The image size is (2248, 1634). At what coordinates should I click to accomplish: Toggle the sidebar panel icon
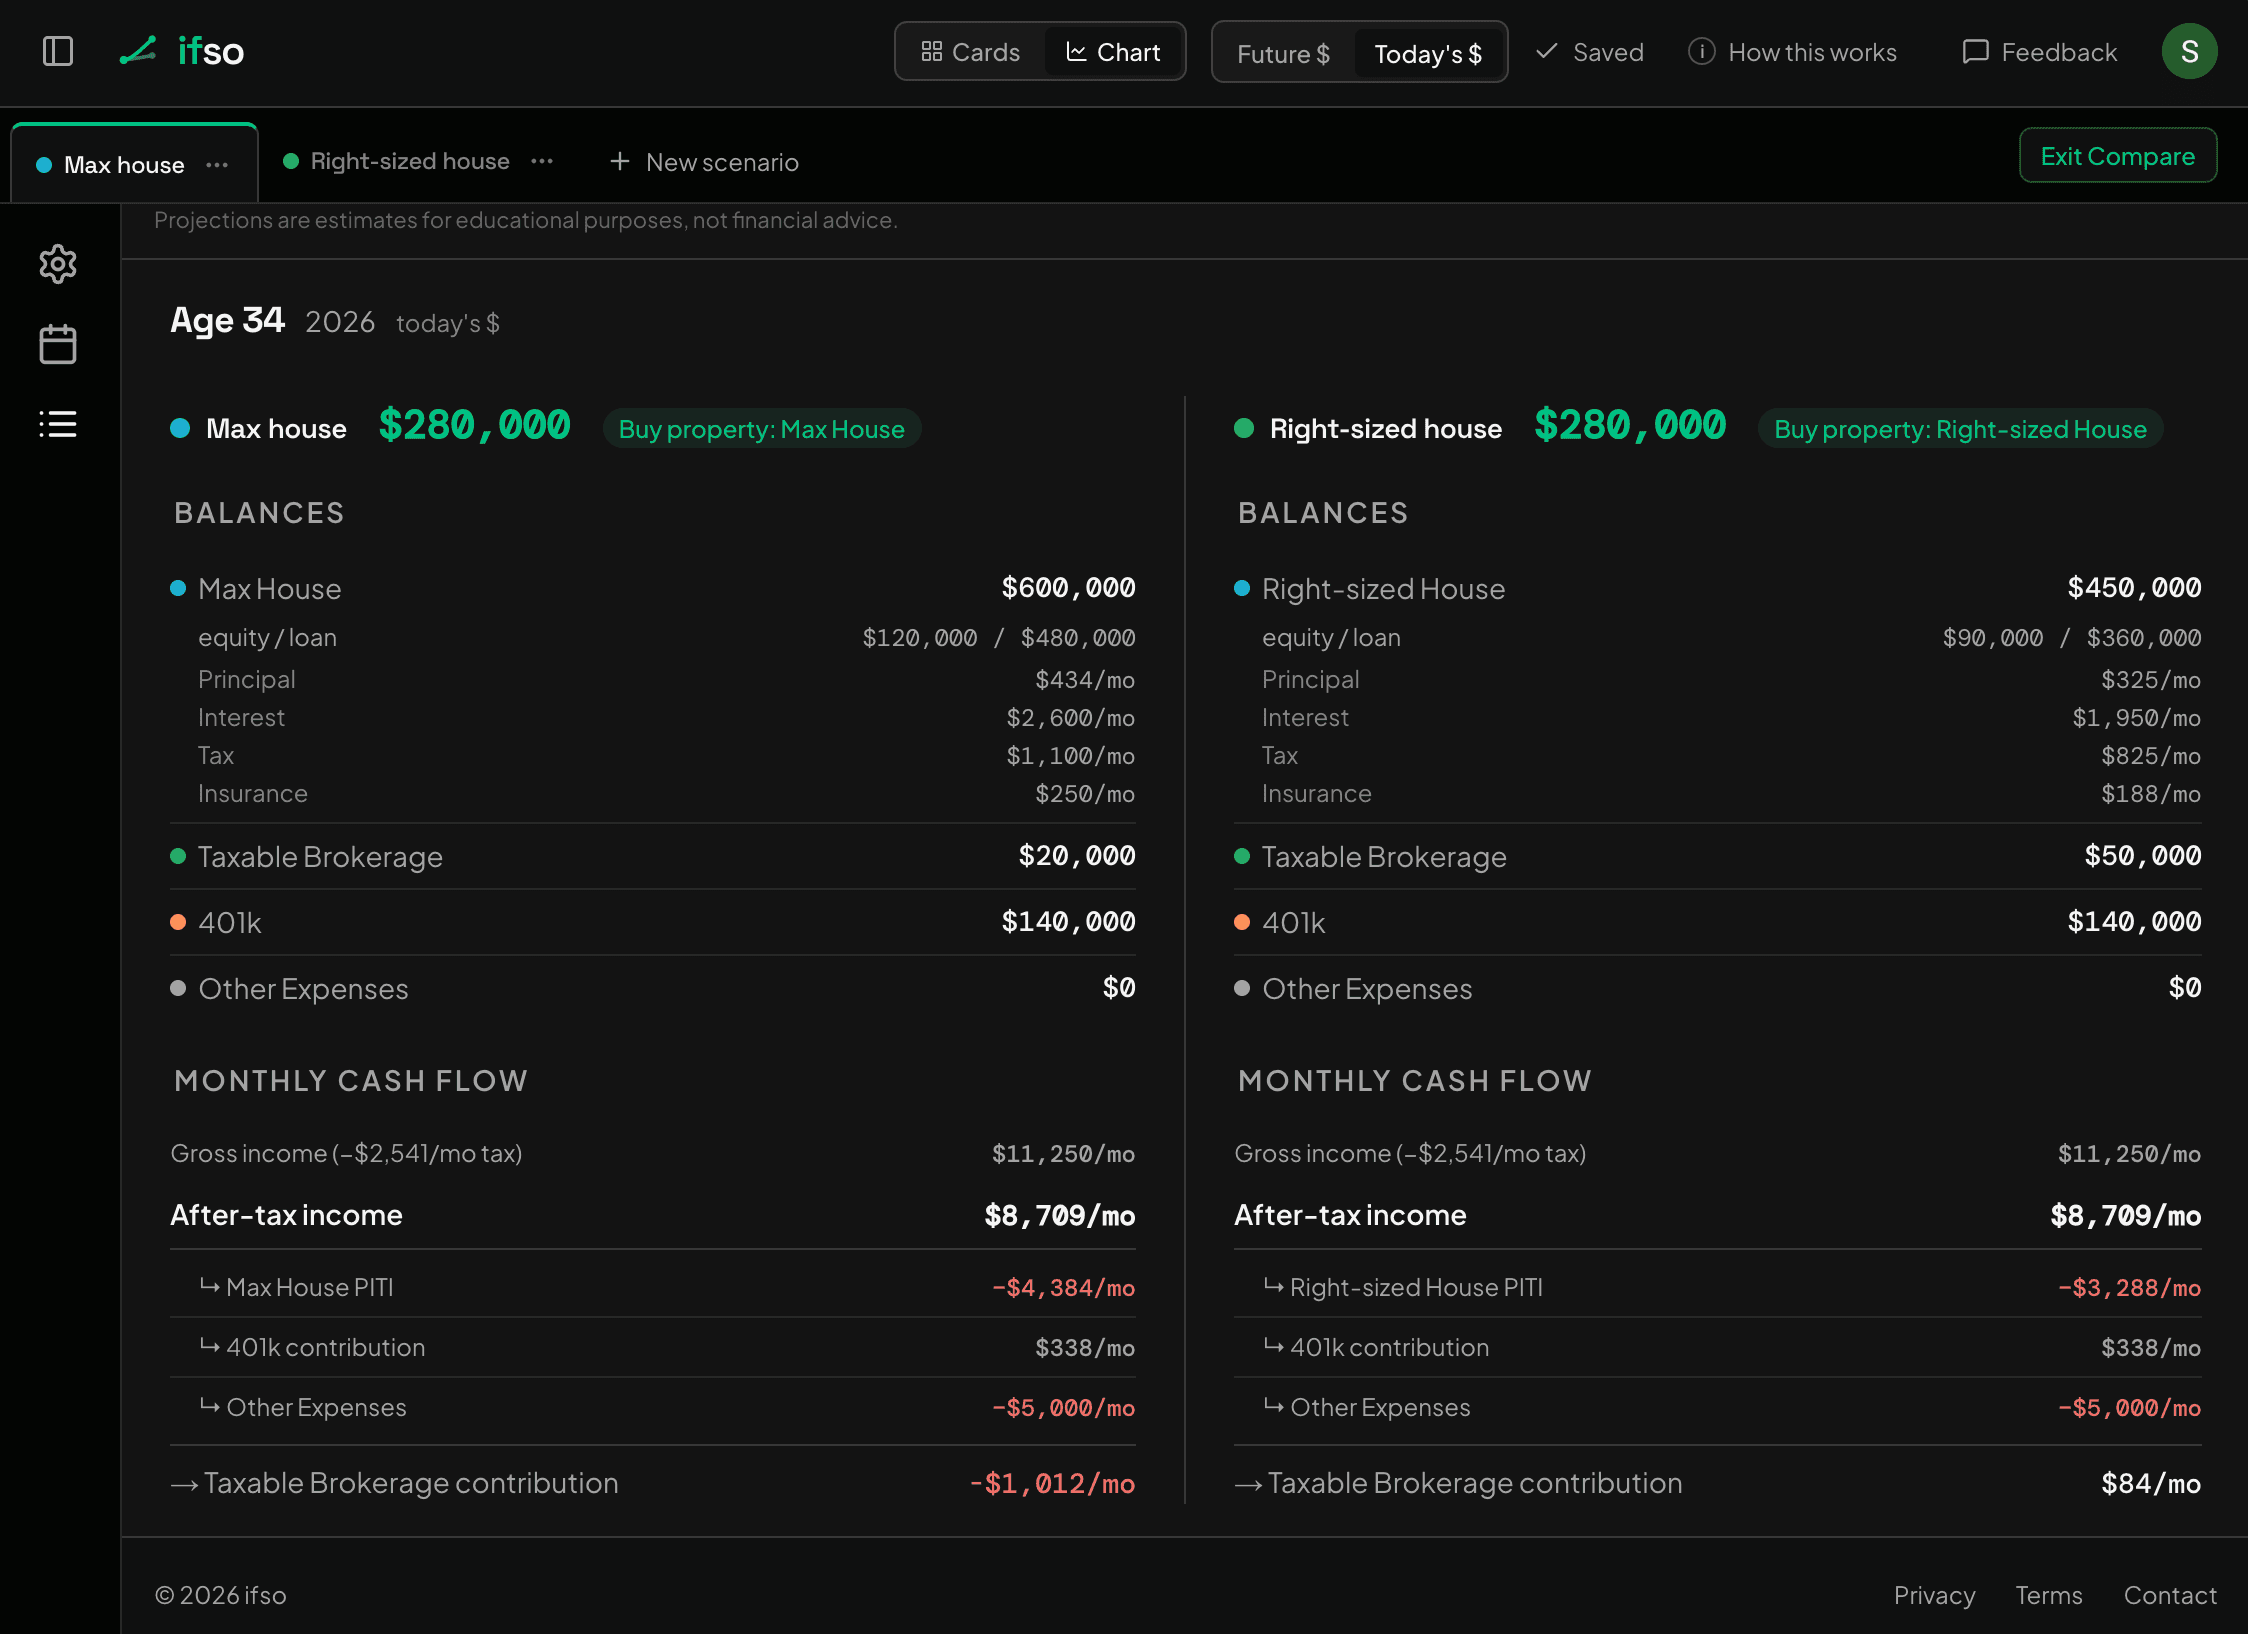58,51
